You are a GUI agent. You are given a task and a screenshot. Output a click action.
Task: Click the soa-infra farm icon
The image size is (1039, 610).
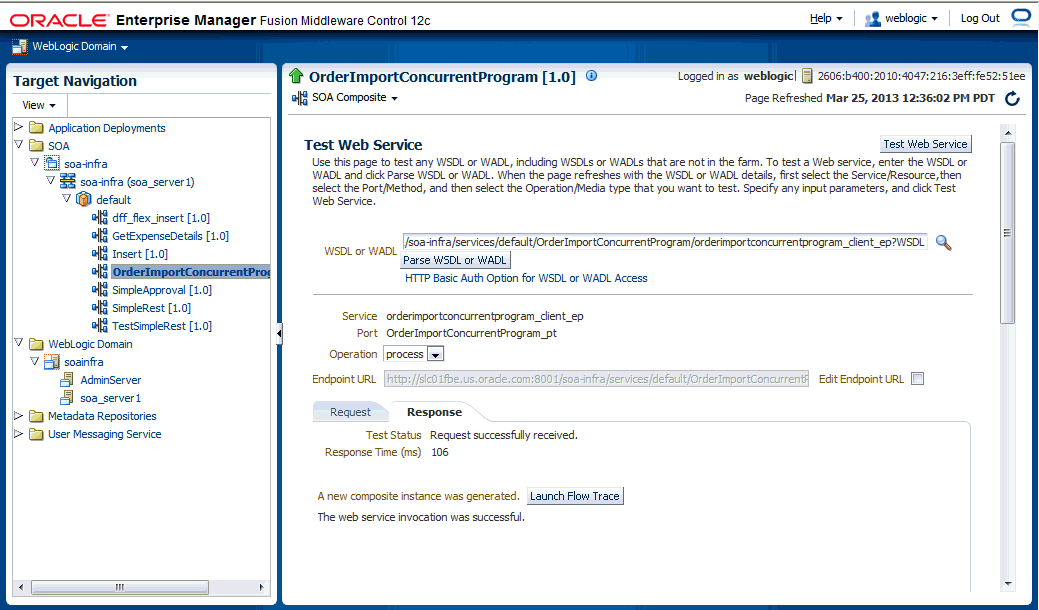click(x=52, y=164)
